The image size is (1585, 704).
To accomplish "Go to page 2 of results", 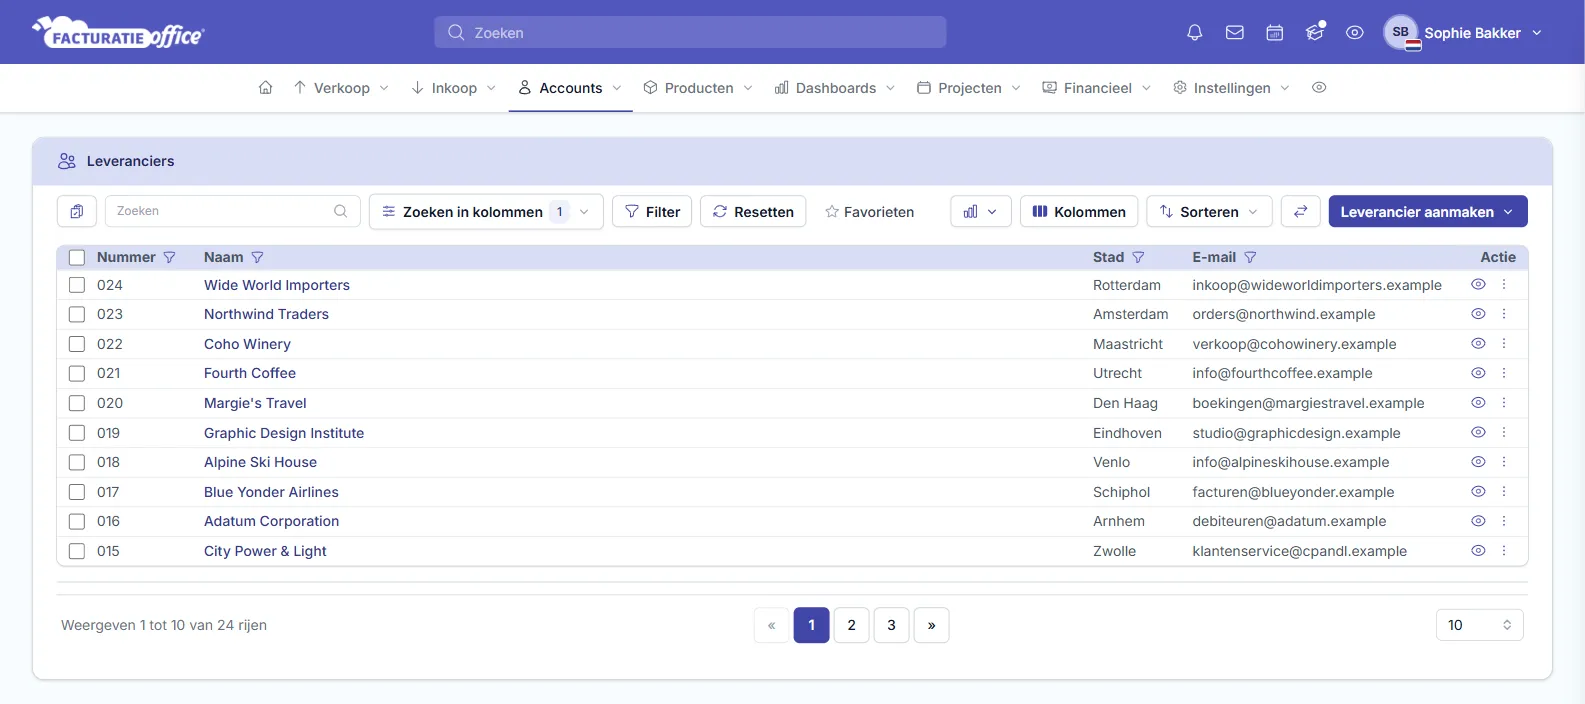I will pos(851,625).
